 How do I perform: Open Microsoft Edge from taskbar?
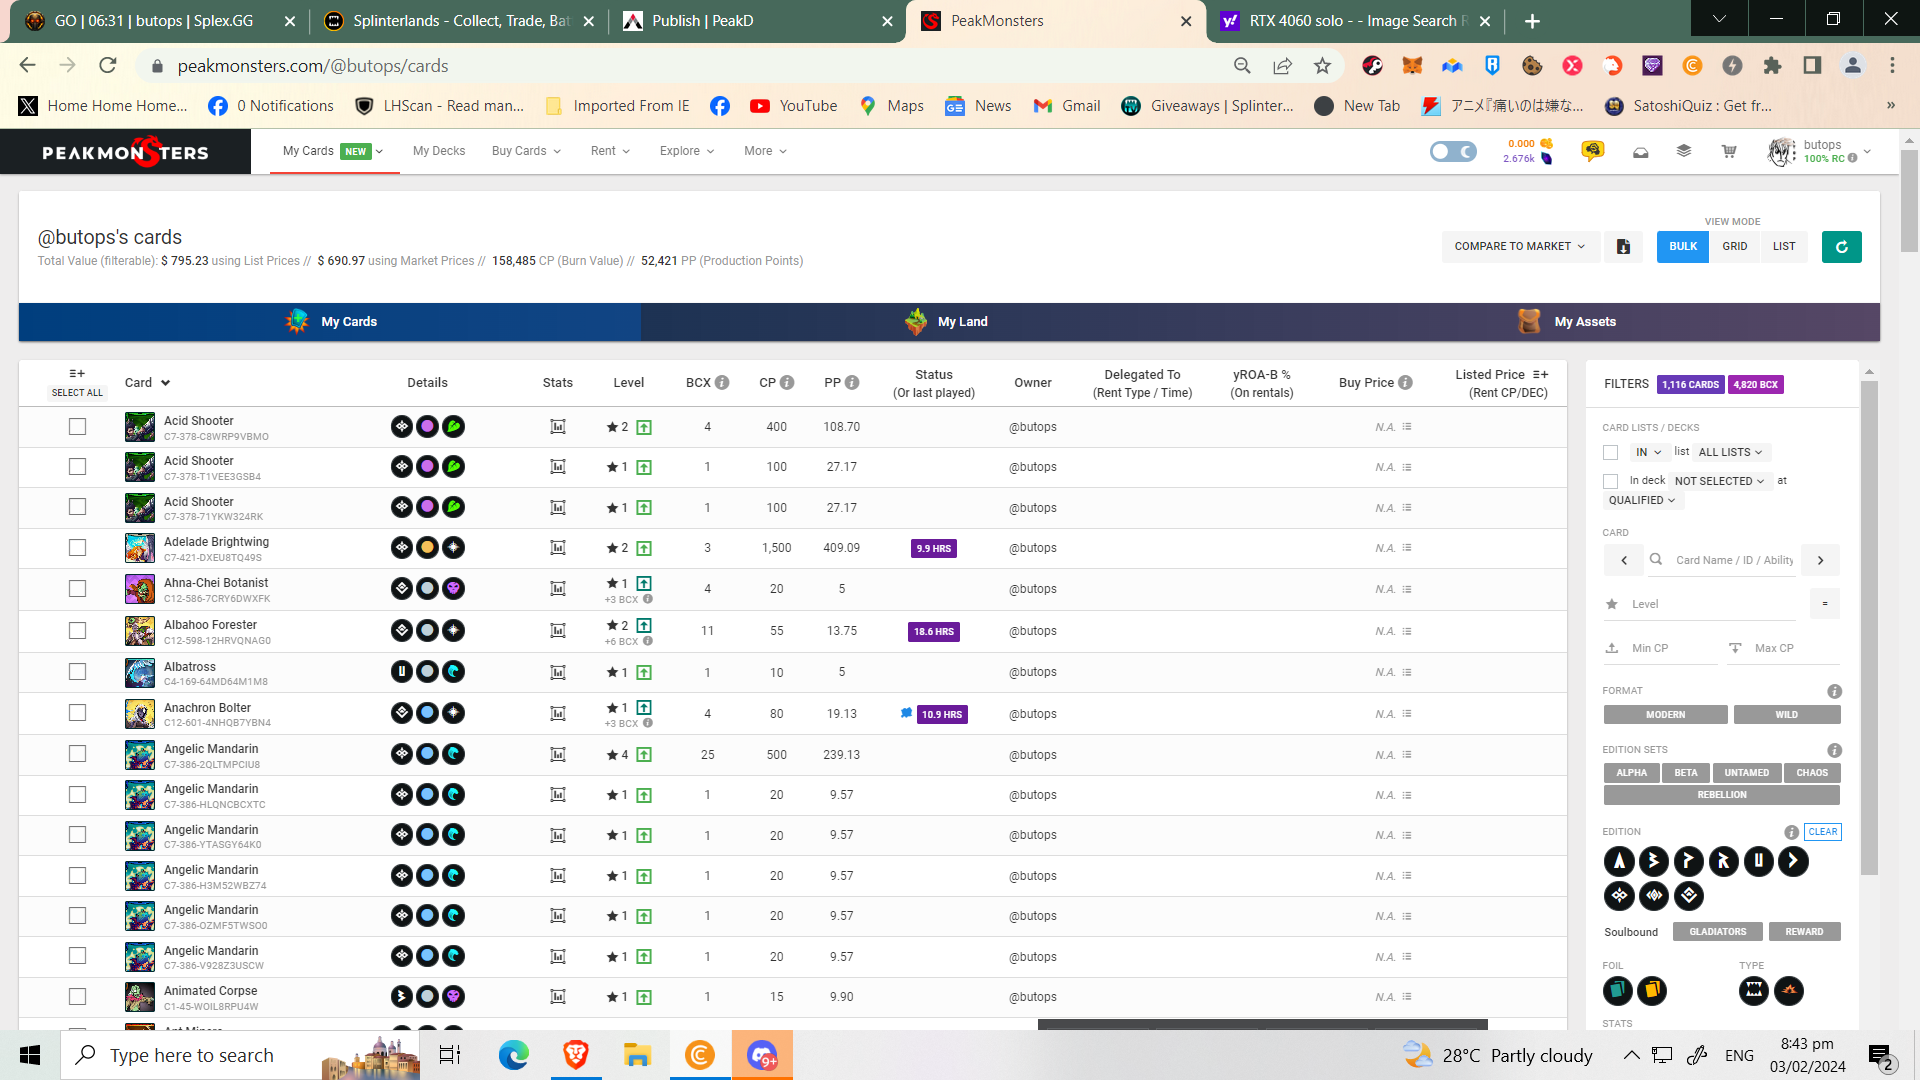[514, 1055]
